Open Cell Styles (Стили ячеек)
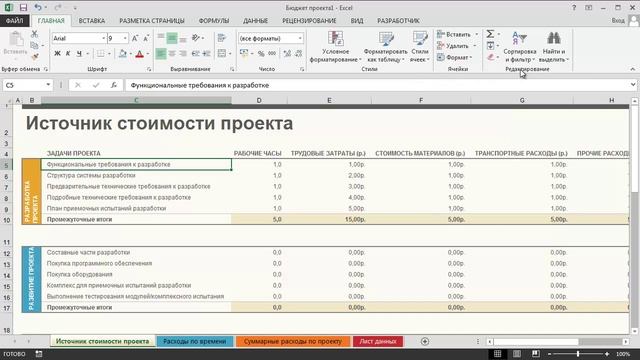 point(420,47)
